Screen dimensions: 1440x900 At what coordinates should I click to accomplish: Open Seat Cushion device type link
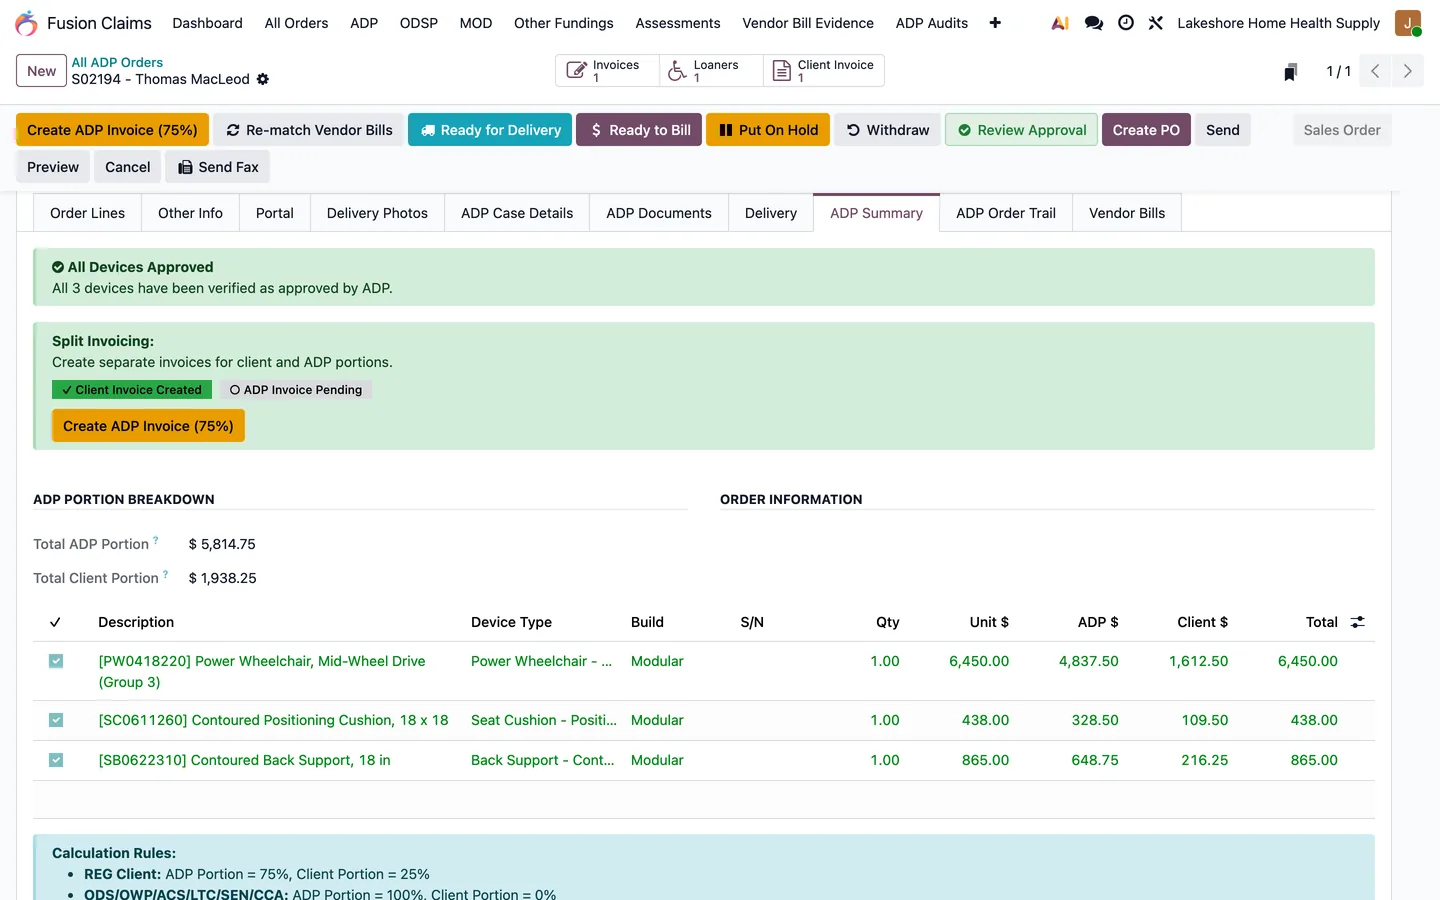coord(544,720)
